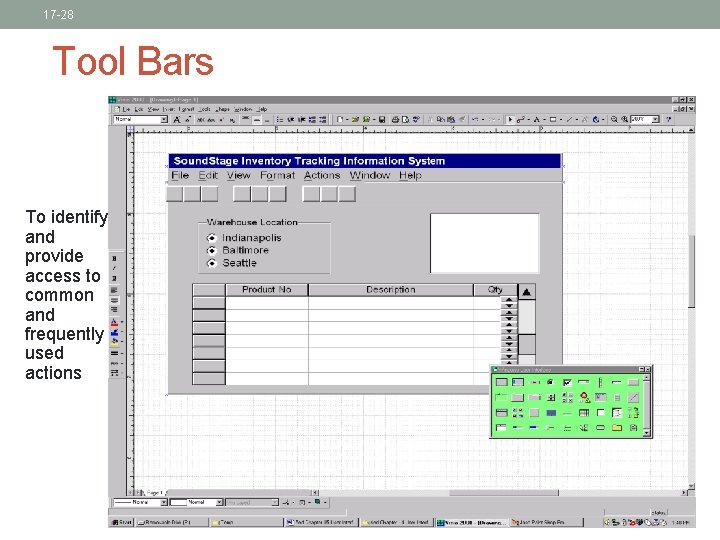Click the align left icon on left toolbar

pos(114,290)
